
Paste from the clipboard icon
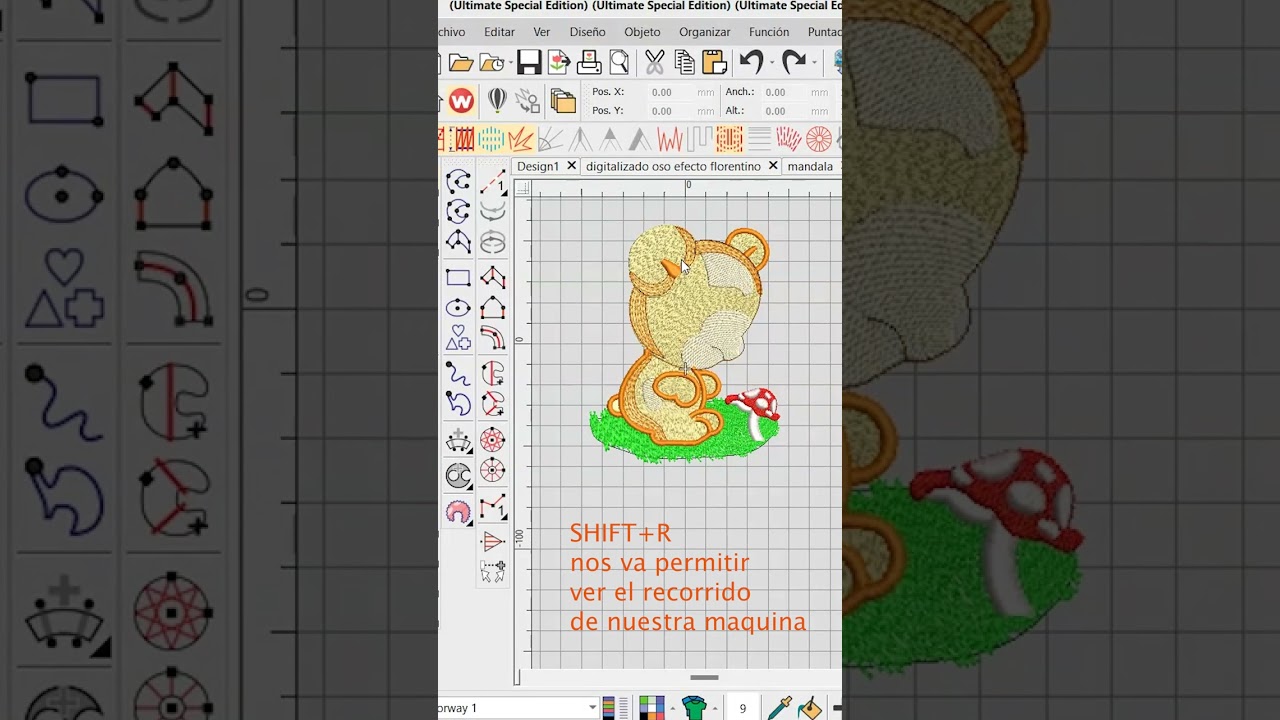(714, 63)
